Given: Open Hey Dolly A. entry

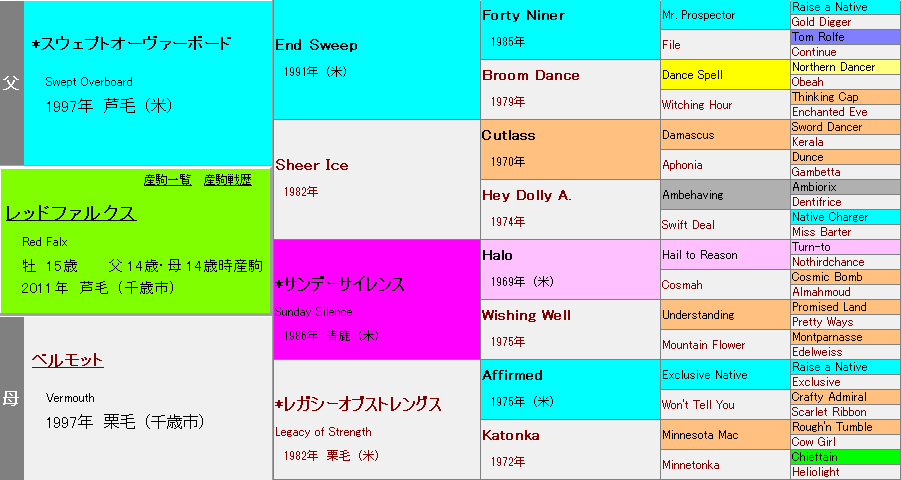Looking at the screenshot, I should click(526, 195).
